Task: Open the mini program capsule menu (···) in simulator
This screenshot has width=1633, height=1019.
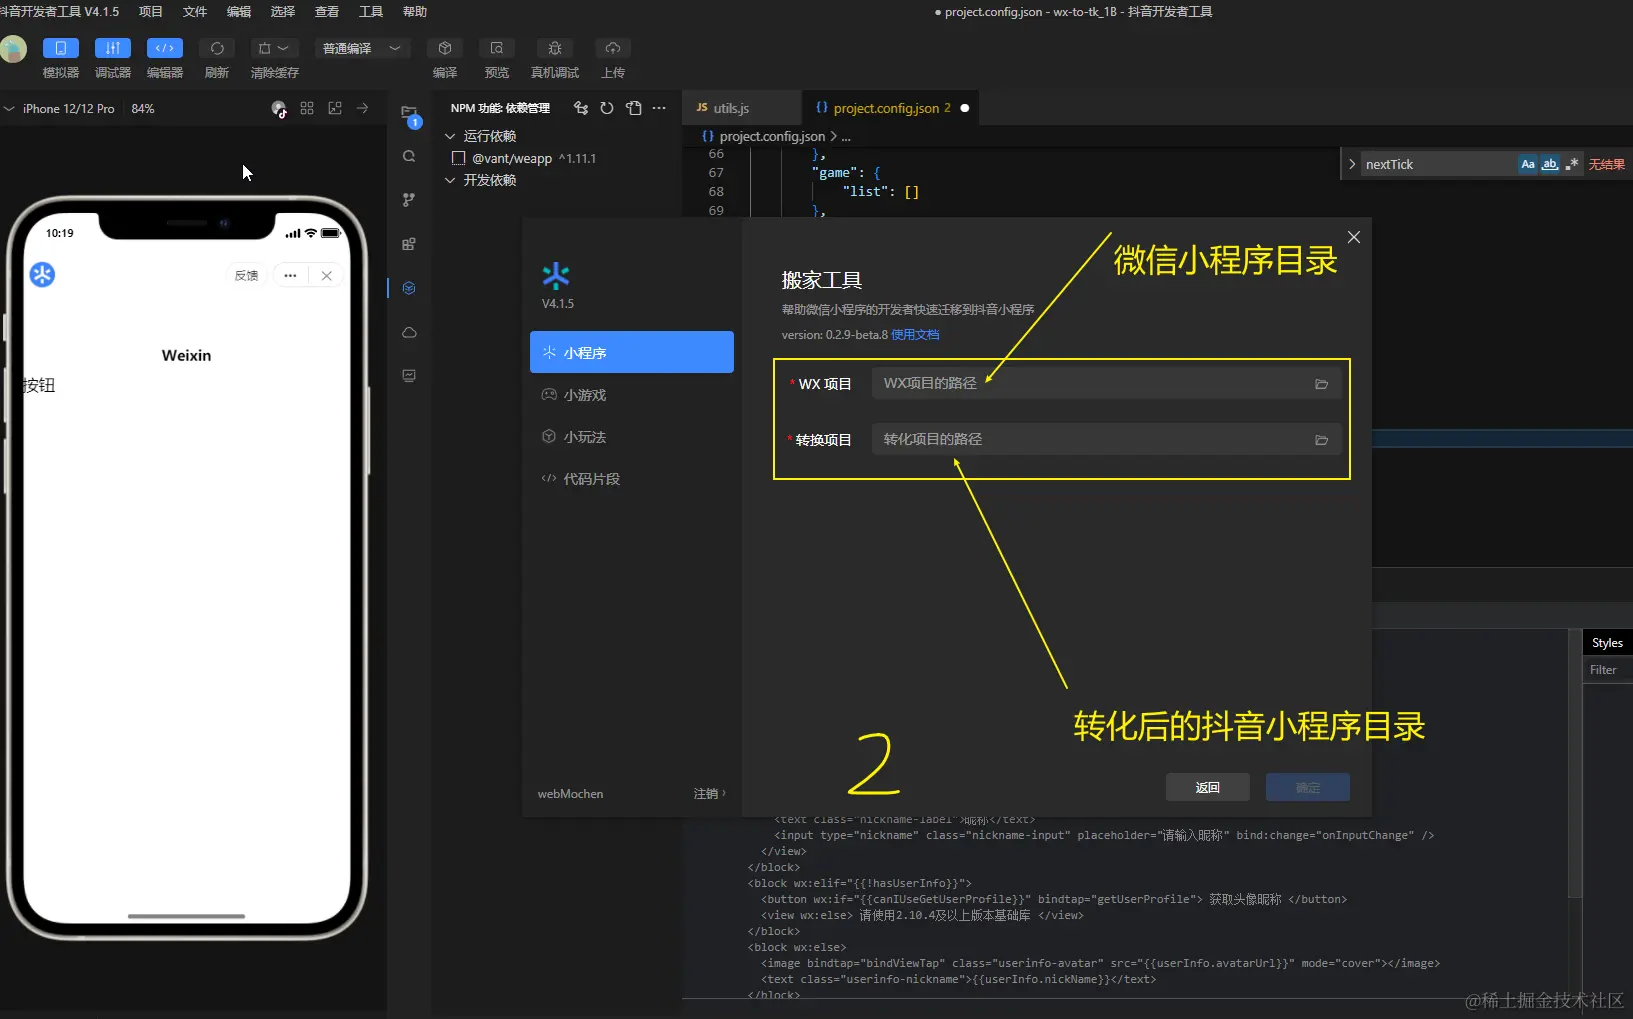Action: (290, 275)
